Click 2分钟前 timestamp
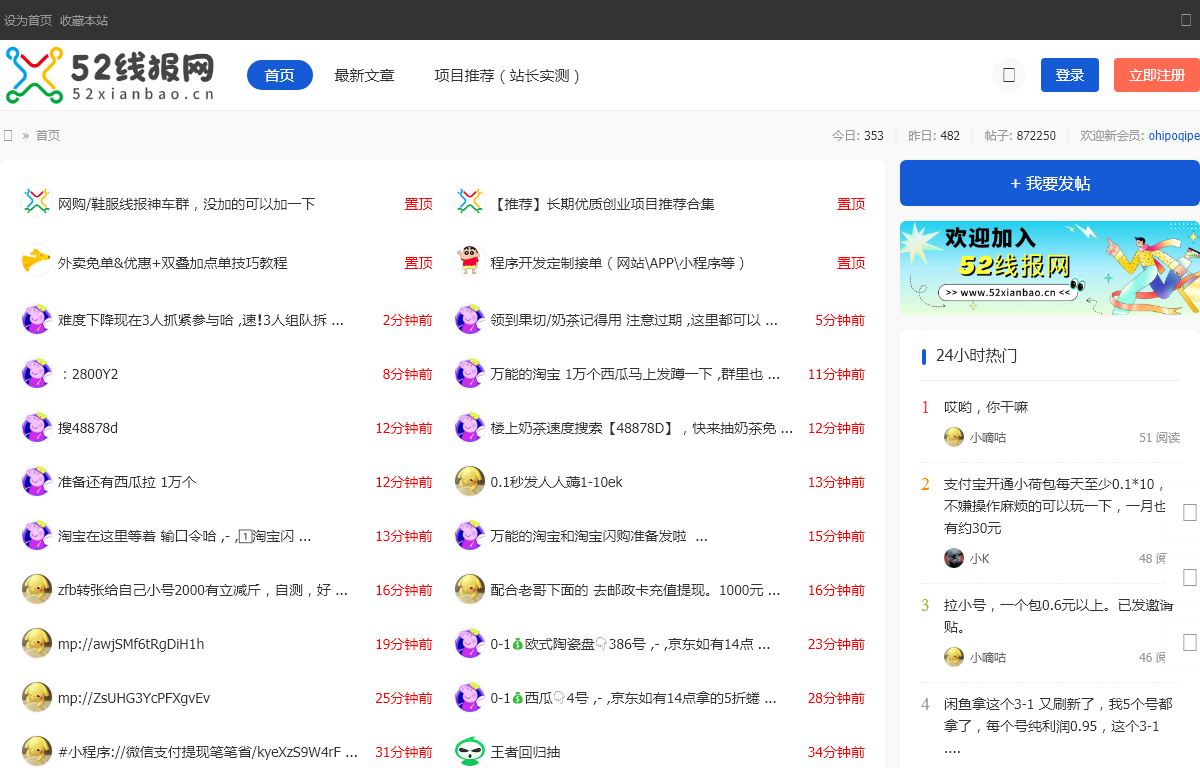The image size is (1200, 768). [x=407, y=320]
